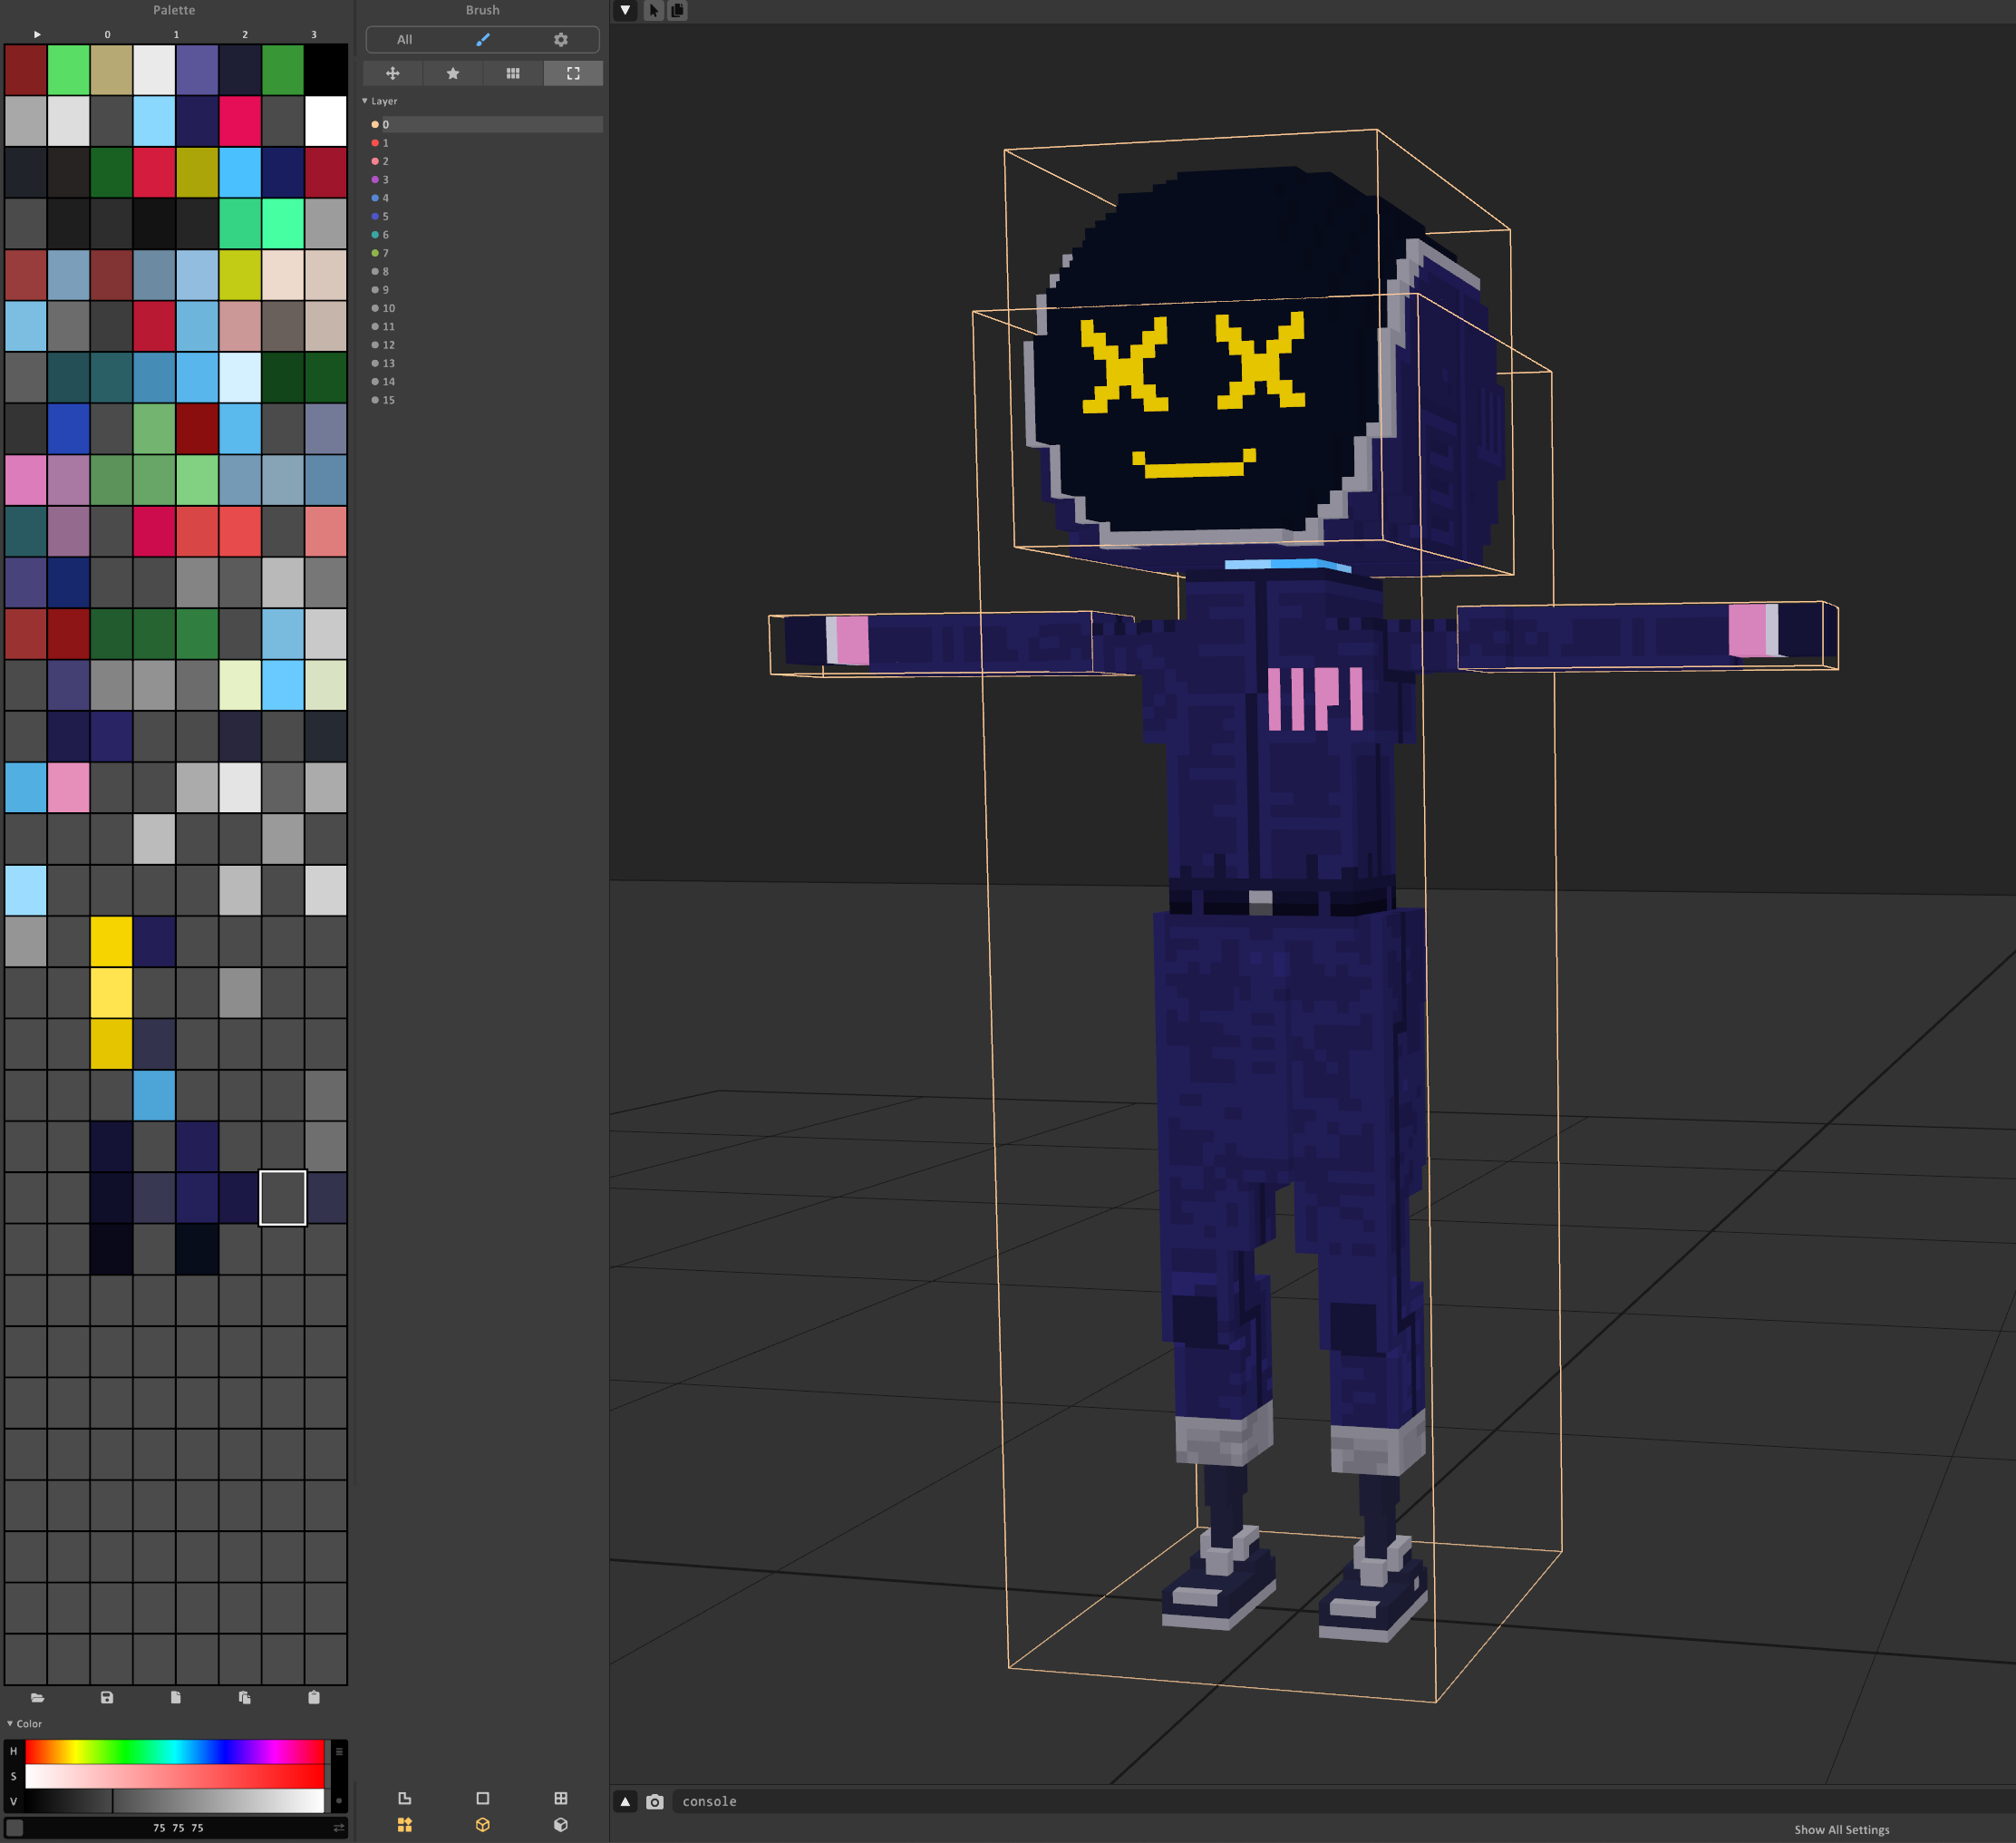Click the empty square frame icon
Viewport: 2016px width, 1843px height.
[x=483, y=1798]
